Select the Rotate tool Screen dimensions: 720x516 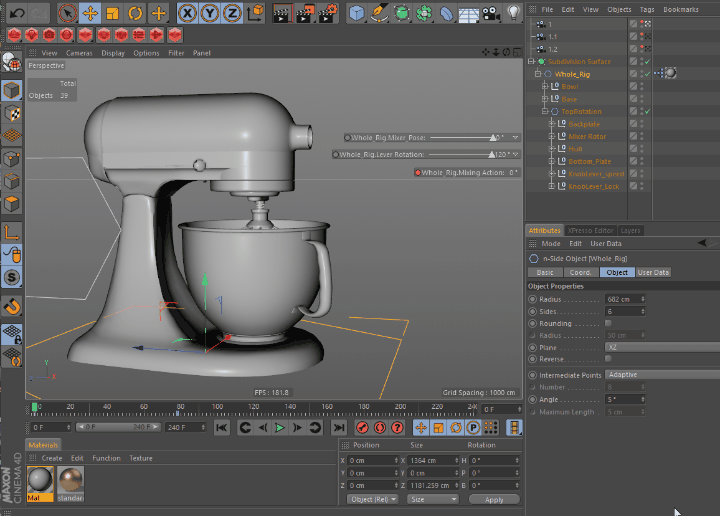(135, 13)
